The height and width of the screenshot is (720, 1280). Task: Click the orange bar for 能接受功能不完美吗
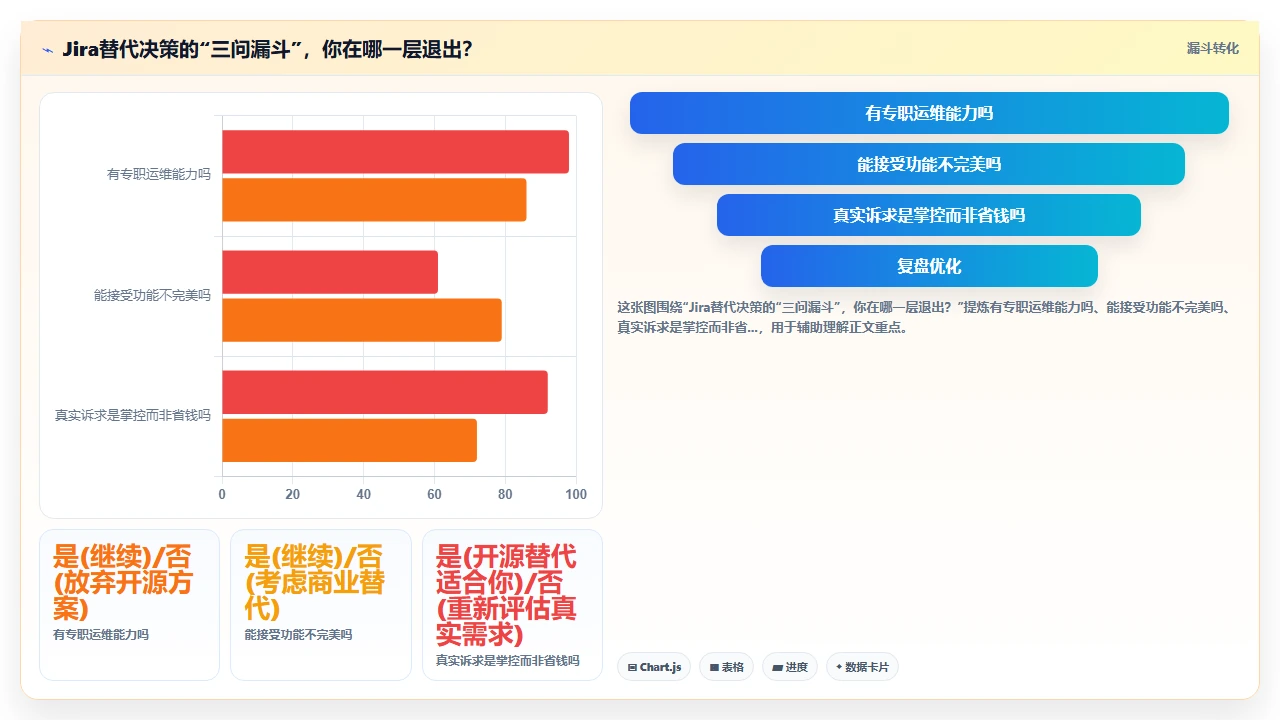(x=362, y=320)
